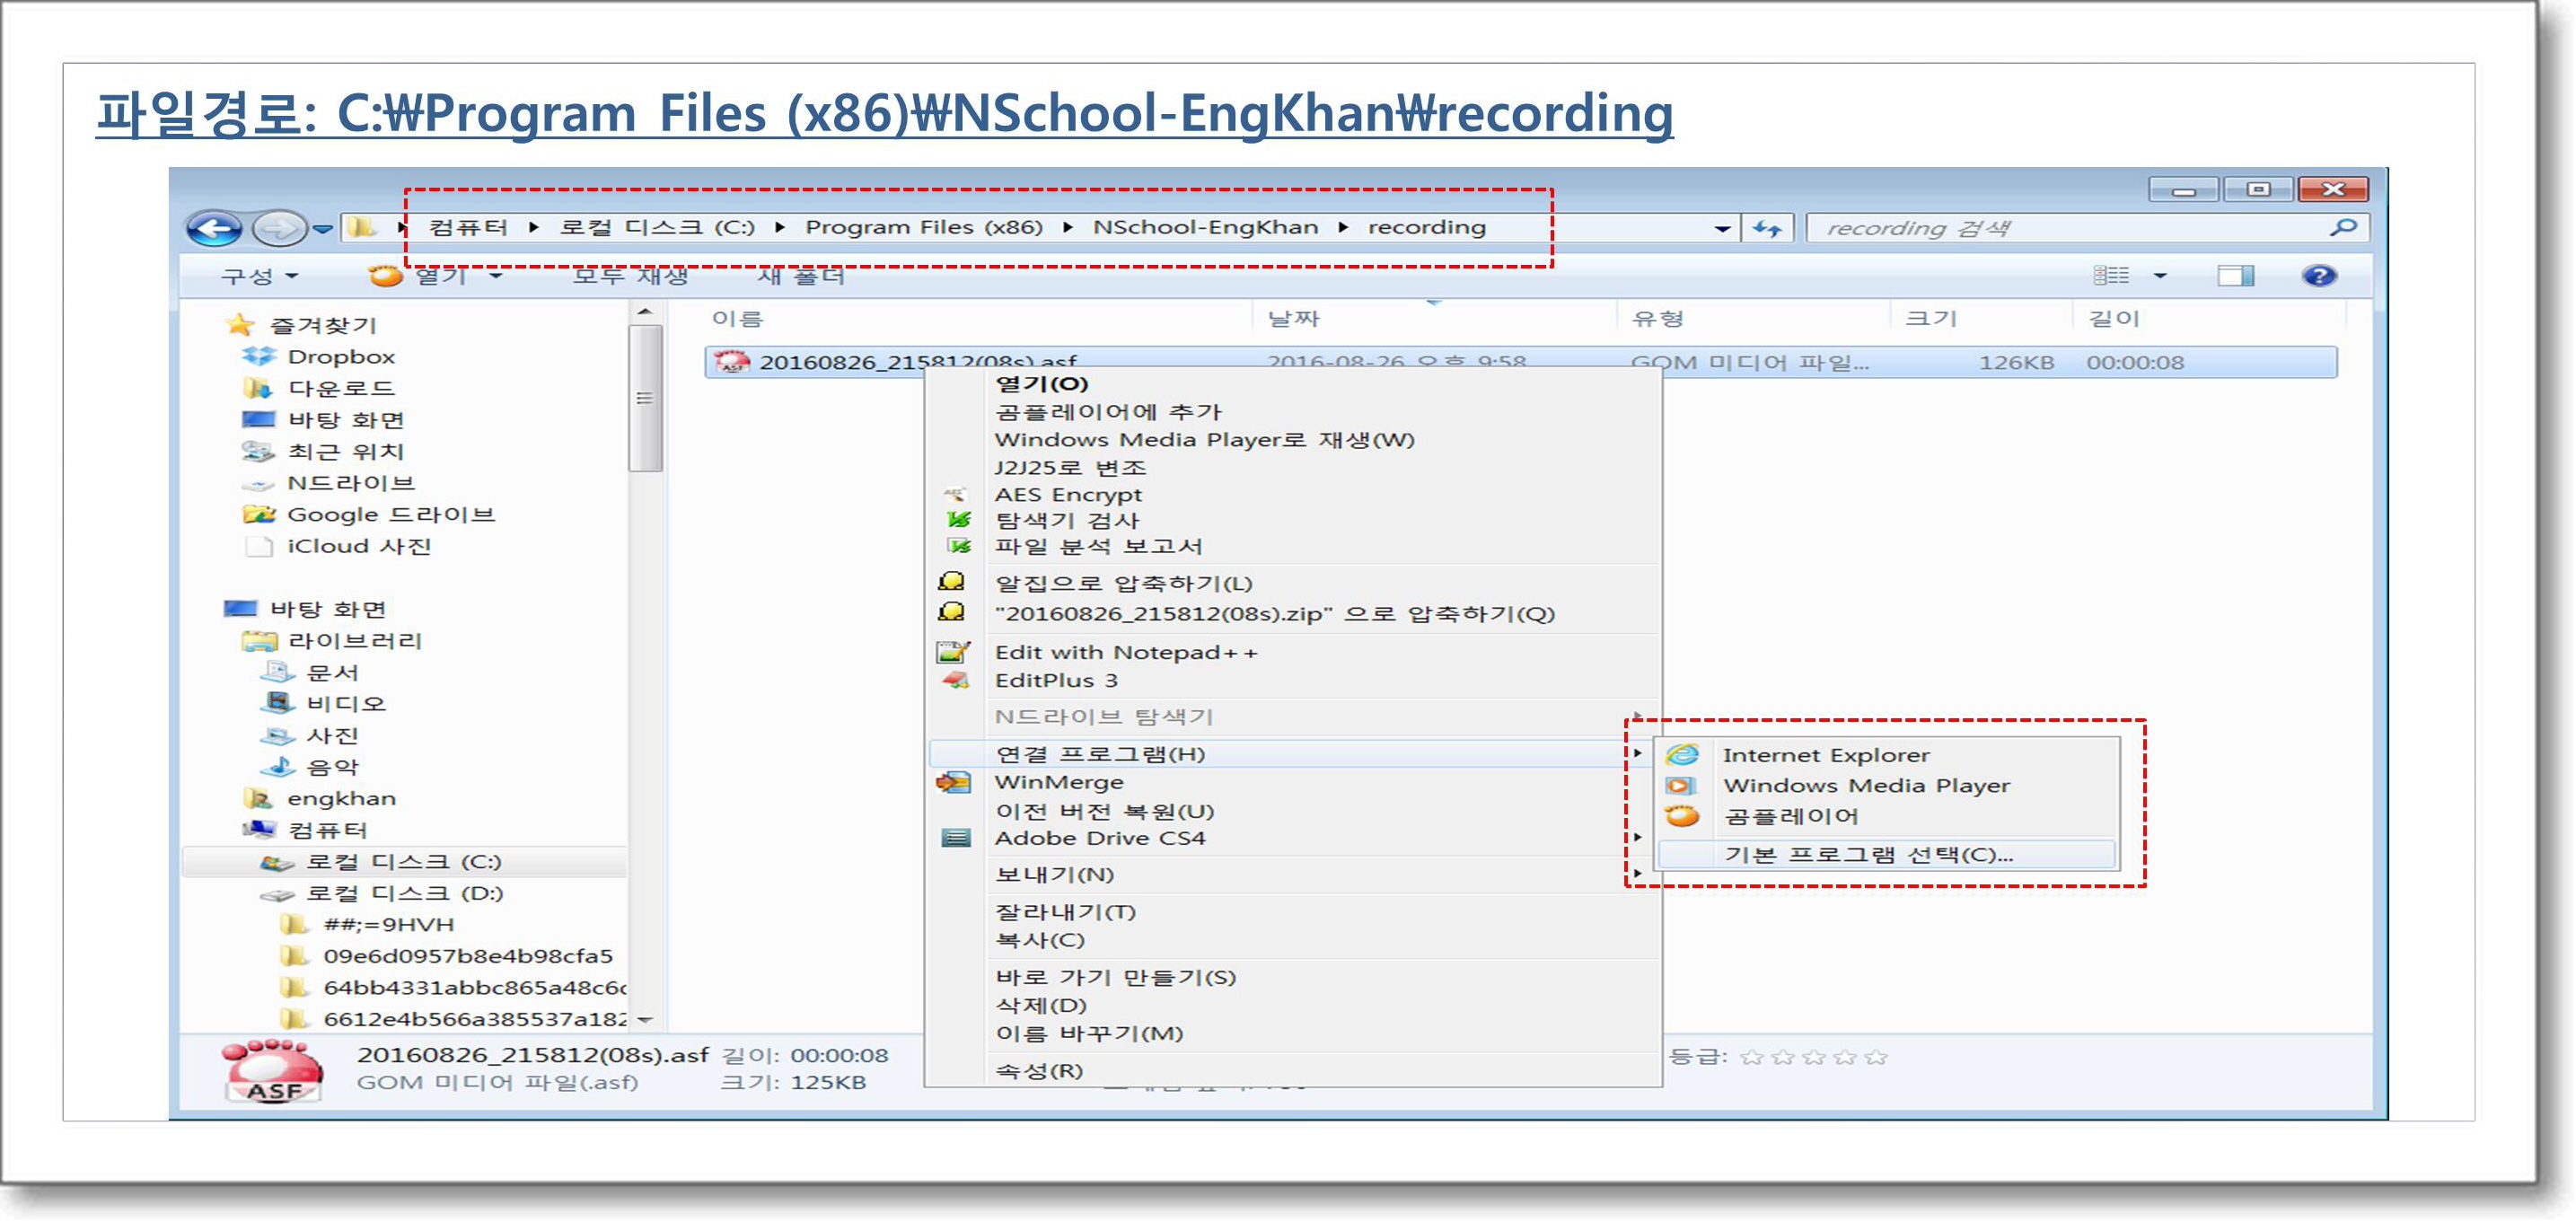Screen dimensions: 2576x1222
Task: Open the address bar history dropdown
Action: pos(1722,229)
